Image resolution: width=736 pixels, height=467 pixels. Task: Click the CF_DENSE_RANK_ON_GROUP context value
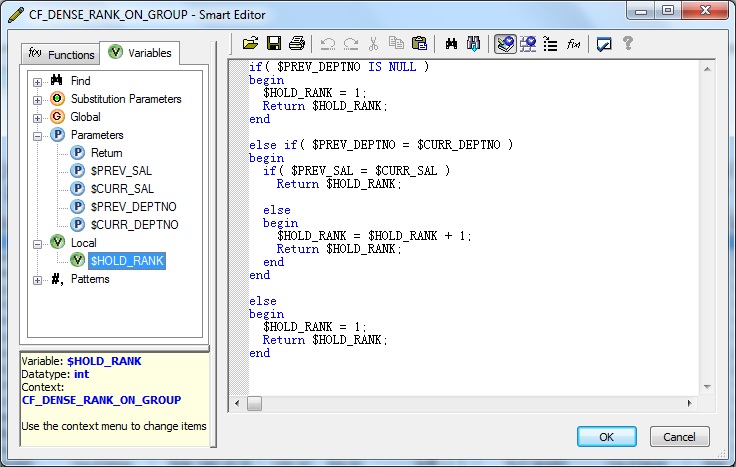(x=101, y=400)
